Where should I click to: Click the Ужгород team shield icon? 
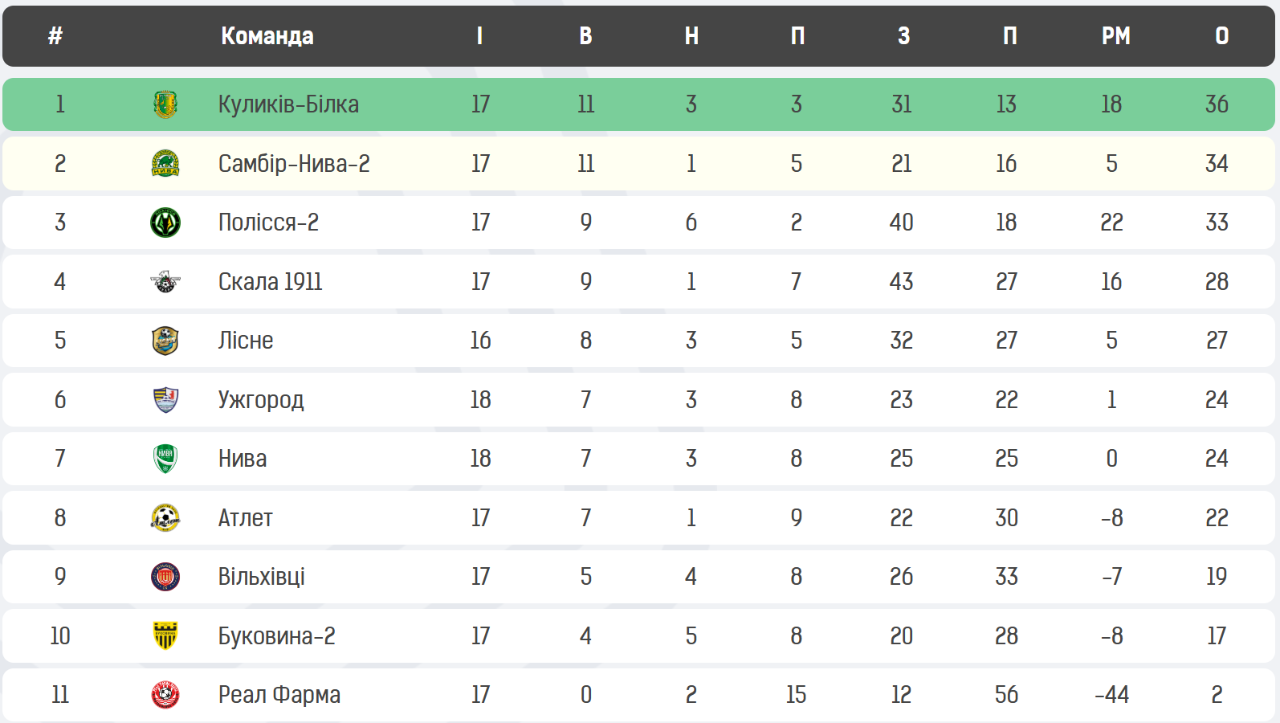[165, 399]
